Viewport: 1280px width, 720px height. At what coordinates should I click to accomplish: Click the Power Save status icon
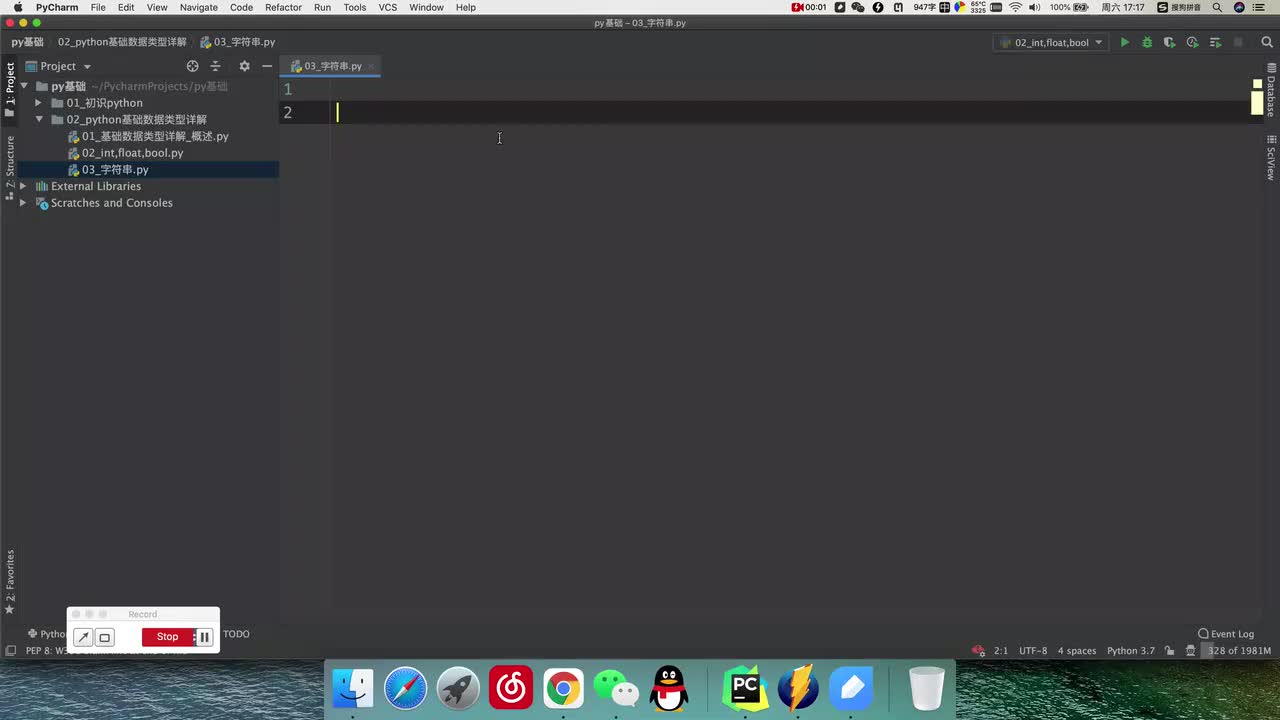[x=978, y=651]
